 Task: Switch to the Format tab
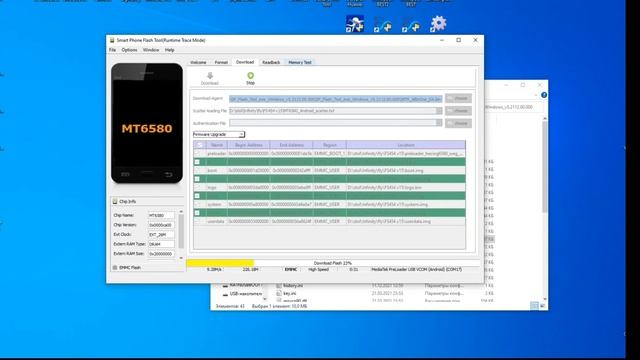[x=221, y=62]
